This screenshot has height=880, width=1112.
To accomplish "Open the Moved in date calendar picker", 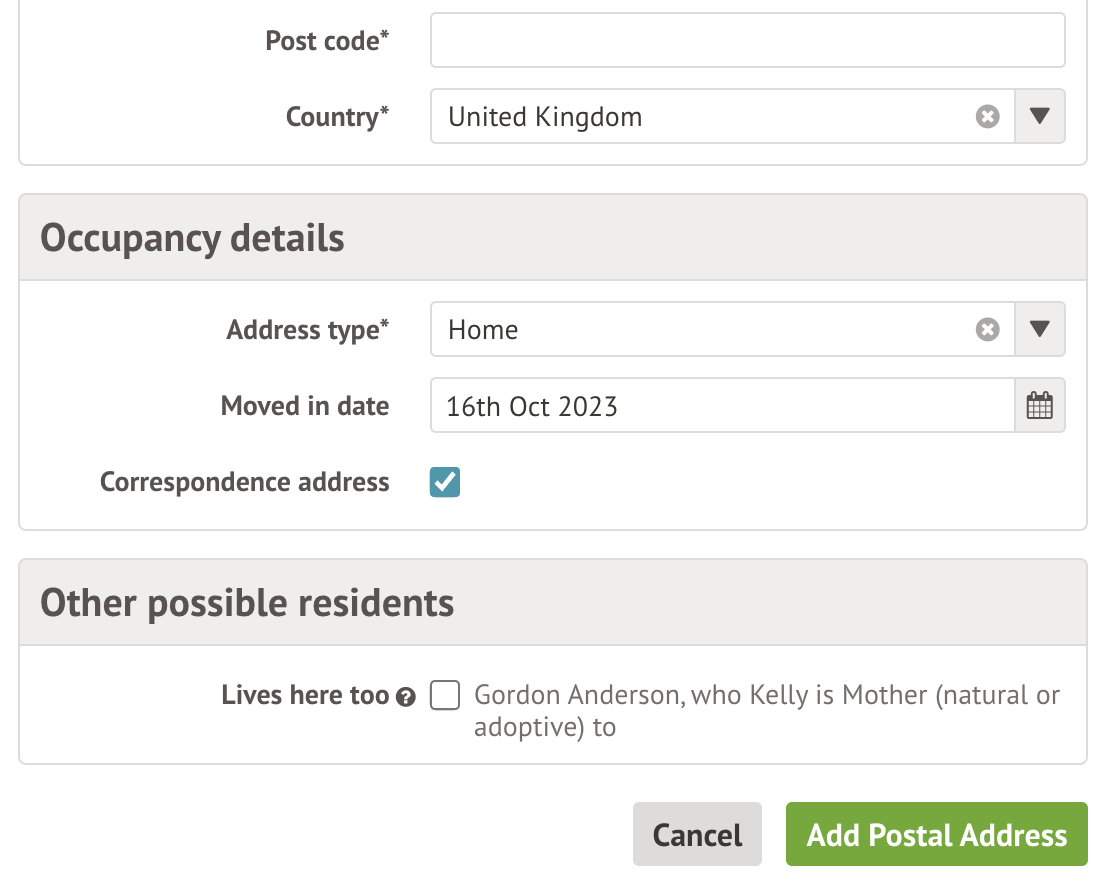I will 1040,406.
